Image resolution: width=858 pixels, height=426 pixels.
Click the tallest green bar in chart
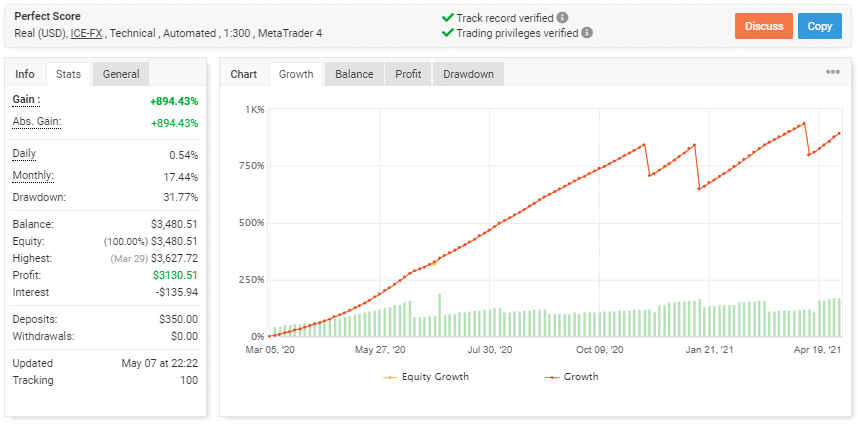point(439,315)
